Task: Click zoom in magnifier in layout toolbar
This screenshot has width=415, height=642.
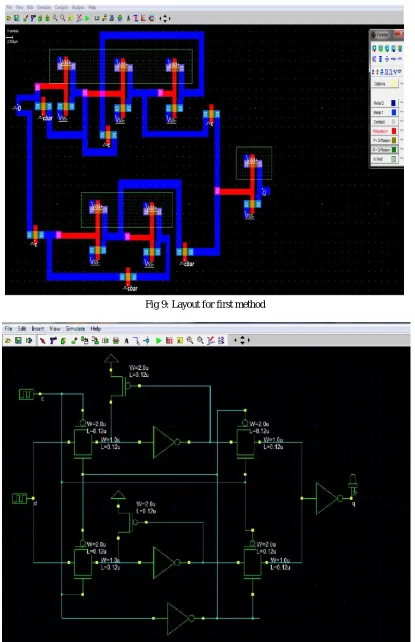Action: click(55, 18)
